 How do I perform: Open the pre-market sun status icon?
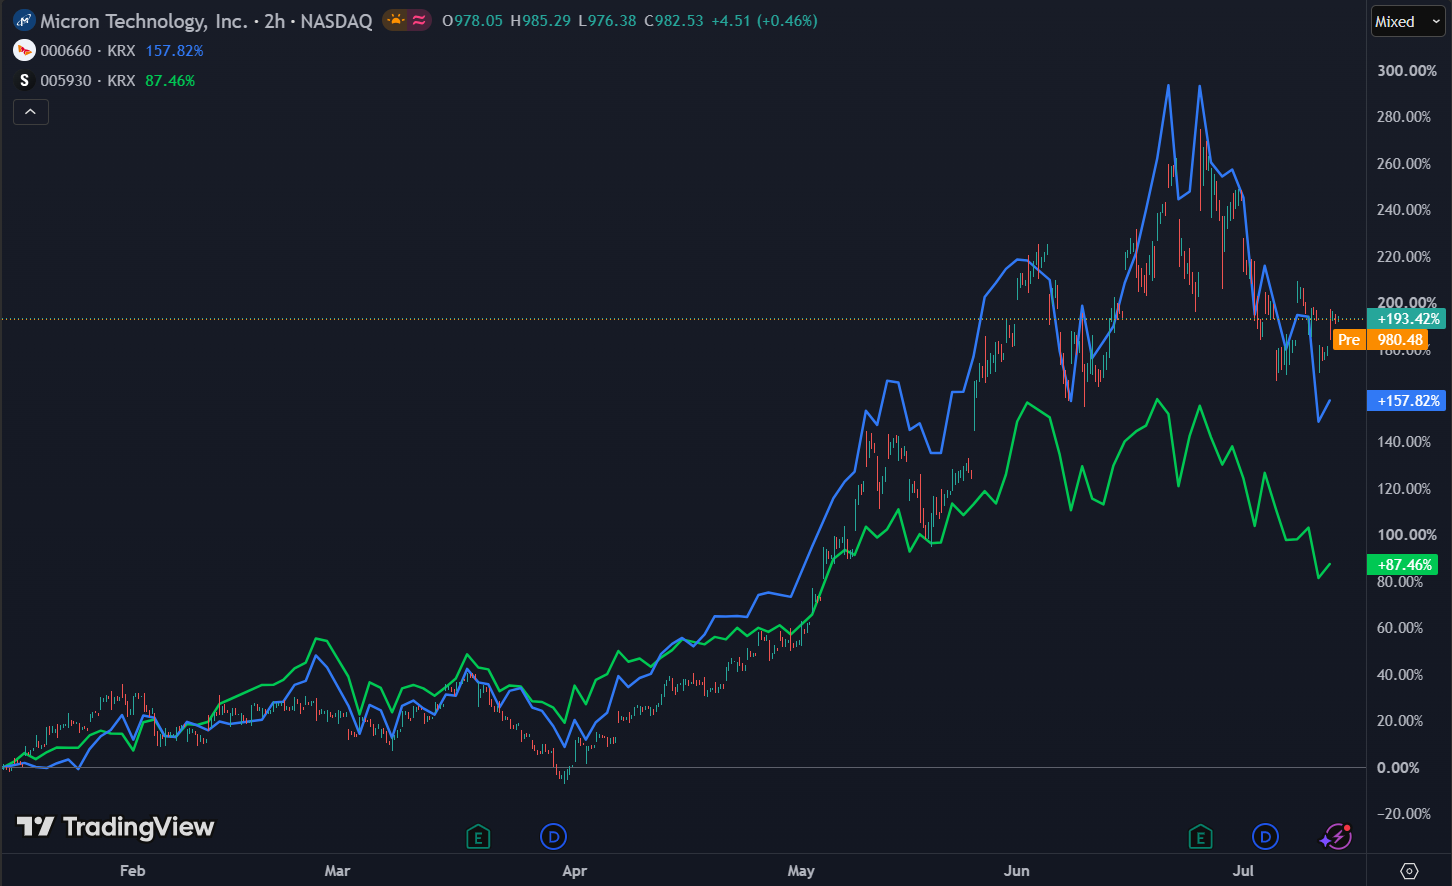[x=396, y=20]
